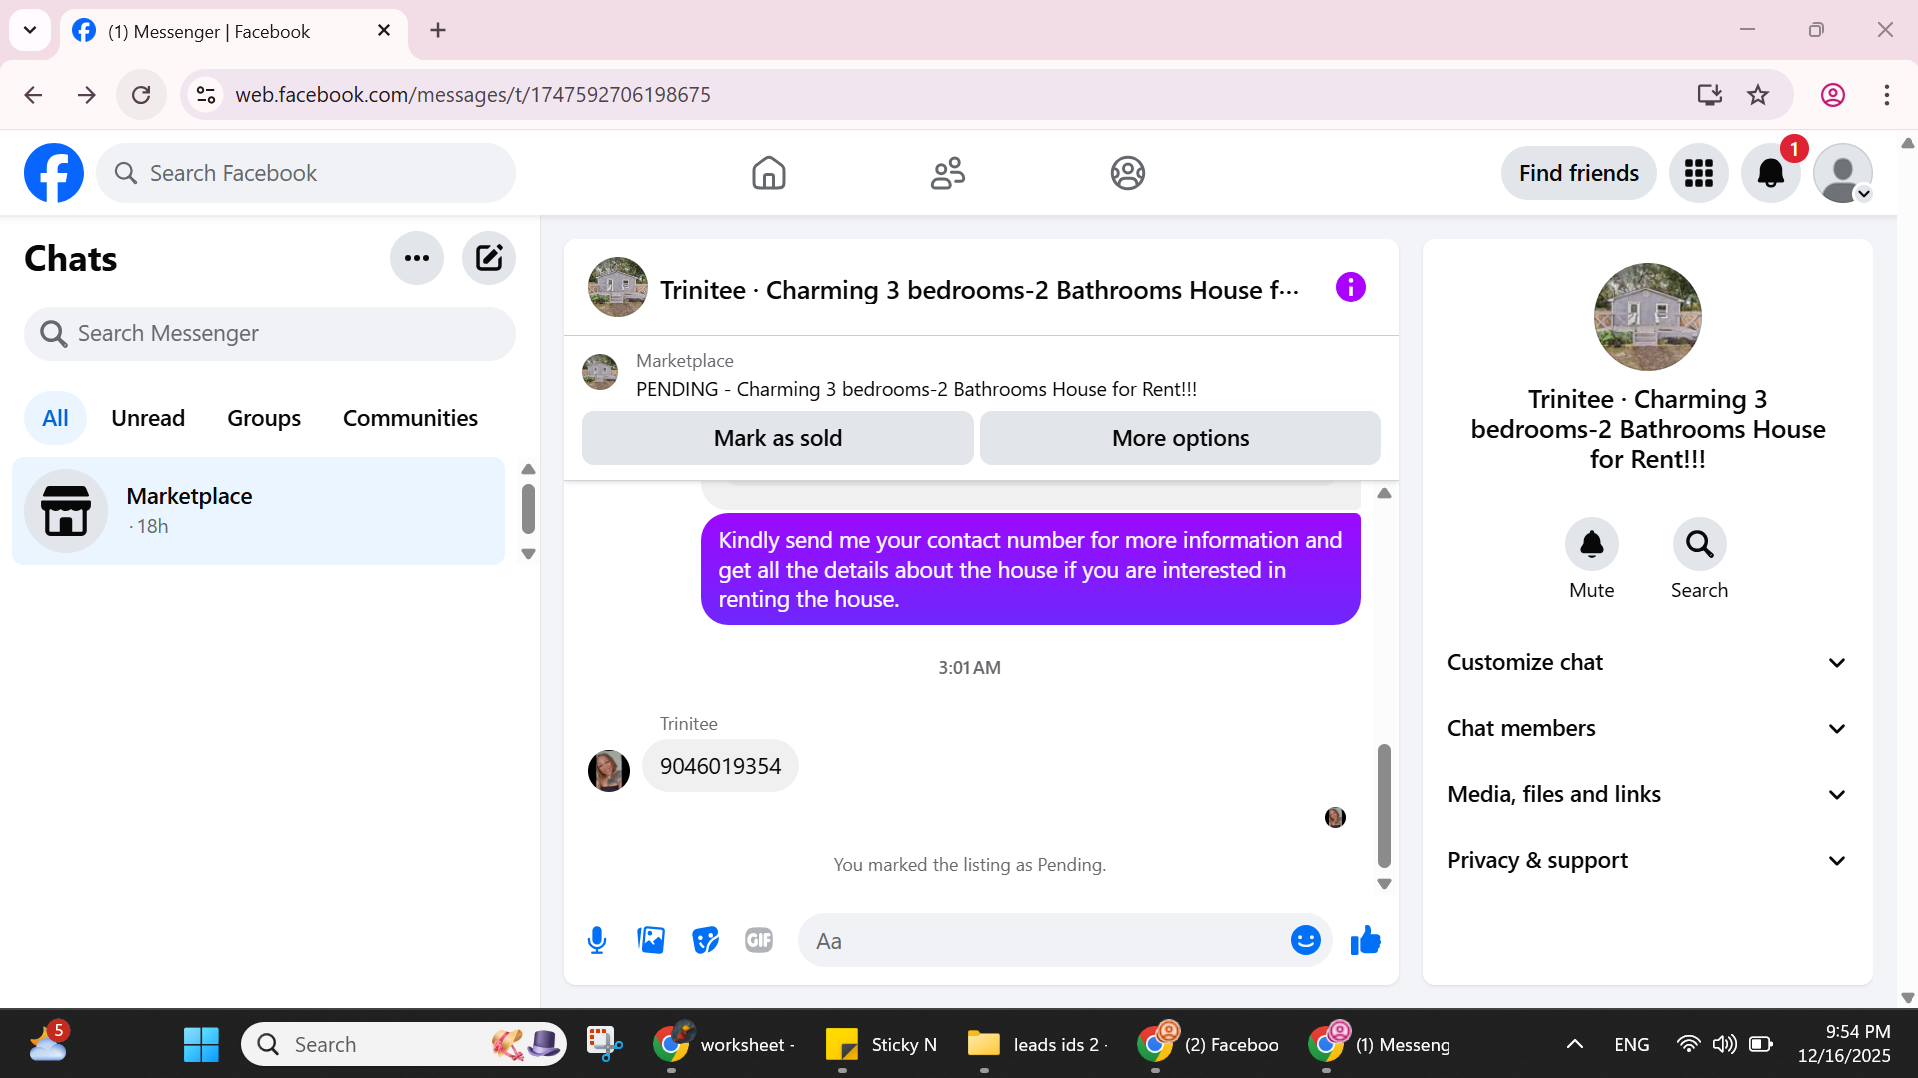Go to the Home feed icon
The height and width of the screenshot is (1078, 1918).
tap(769, 173)
